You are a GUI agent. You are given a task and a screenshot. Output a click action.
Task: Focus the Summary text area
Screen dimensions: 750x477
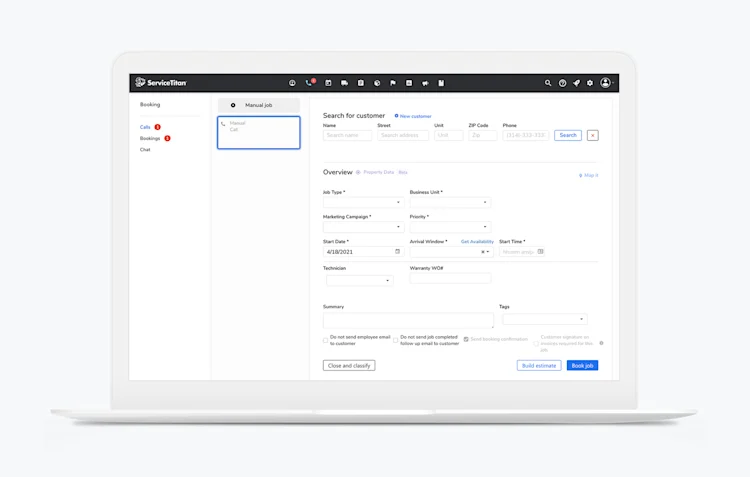(x=408, y=320)
